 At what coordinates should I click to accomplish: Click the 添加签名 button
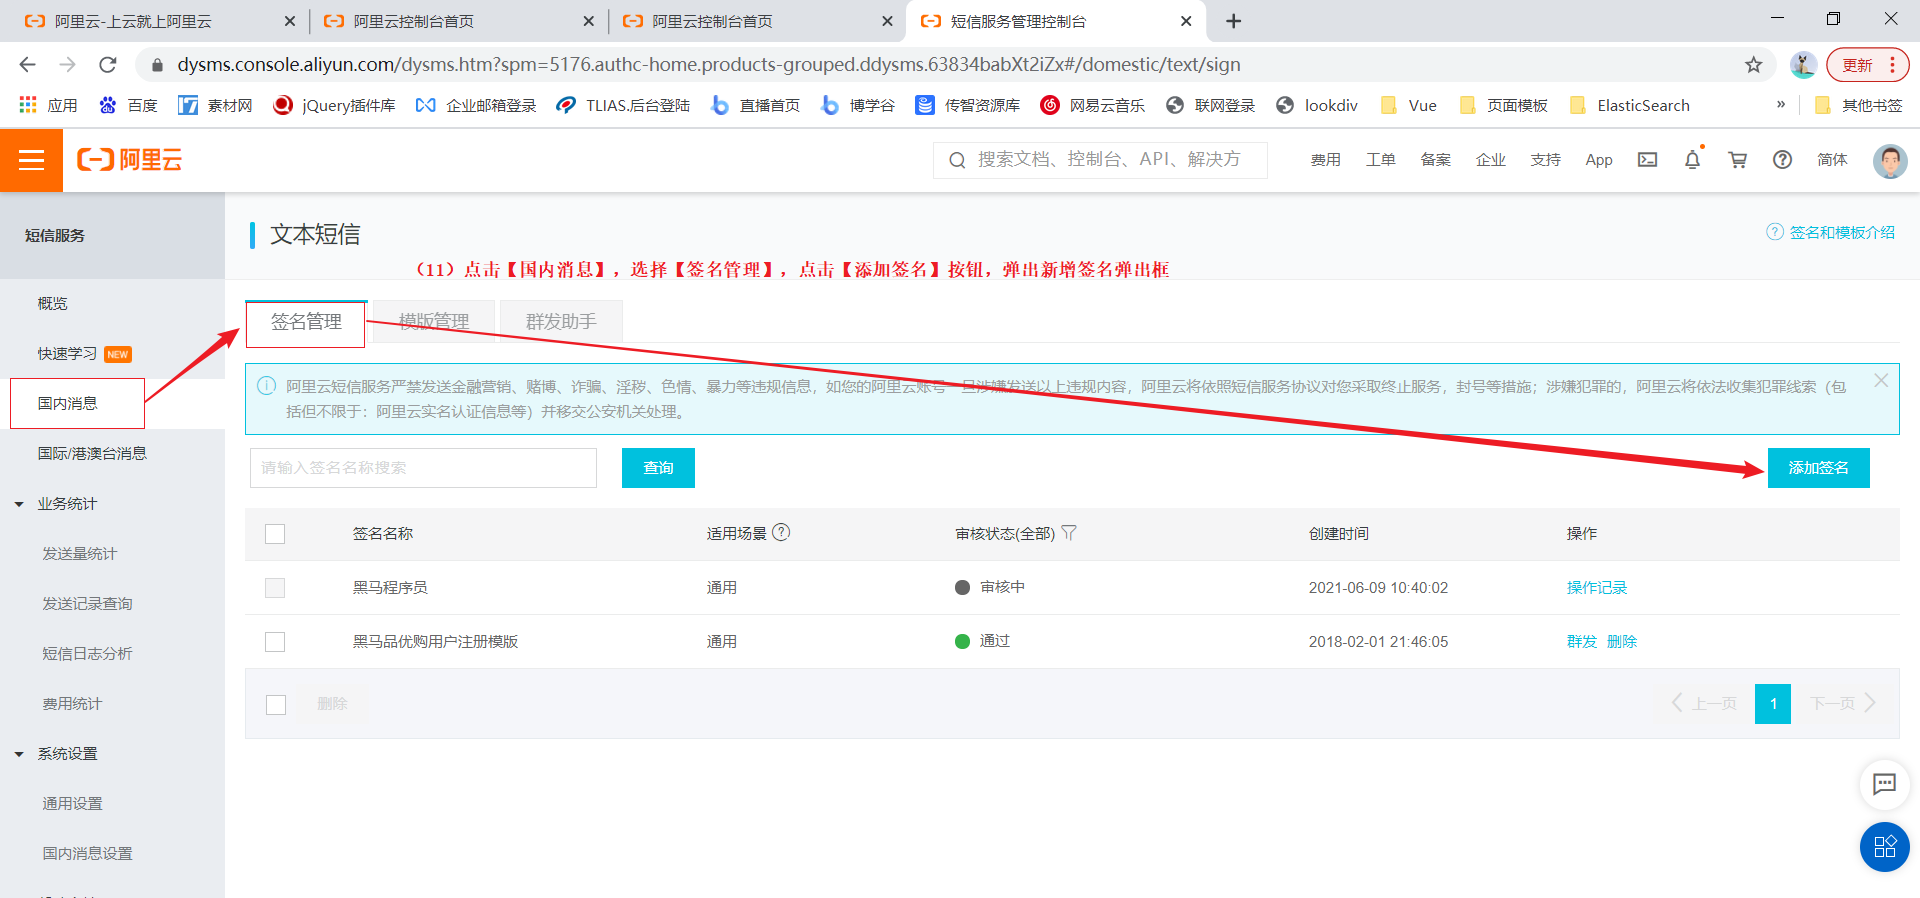(x=1818, y=468)
